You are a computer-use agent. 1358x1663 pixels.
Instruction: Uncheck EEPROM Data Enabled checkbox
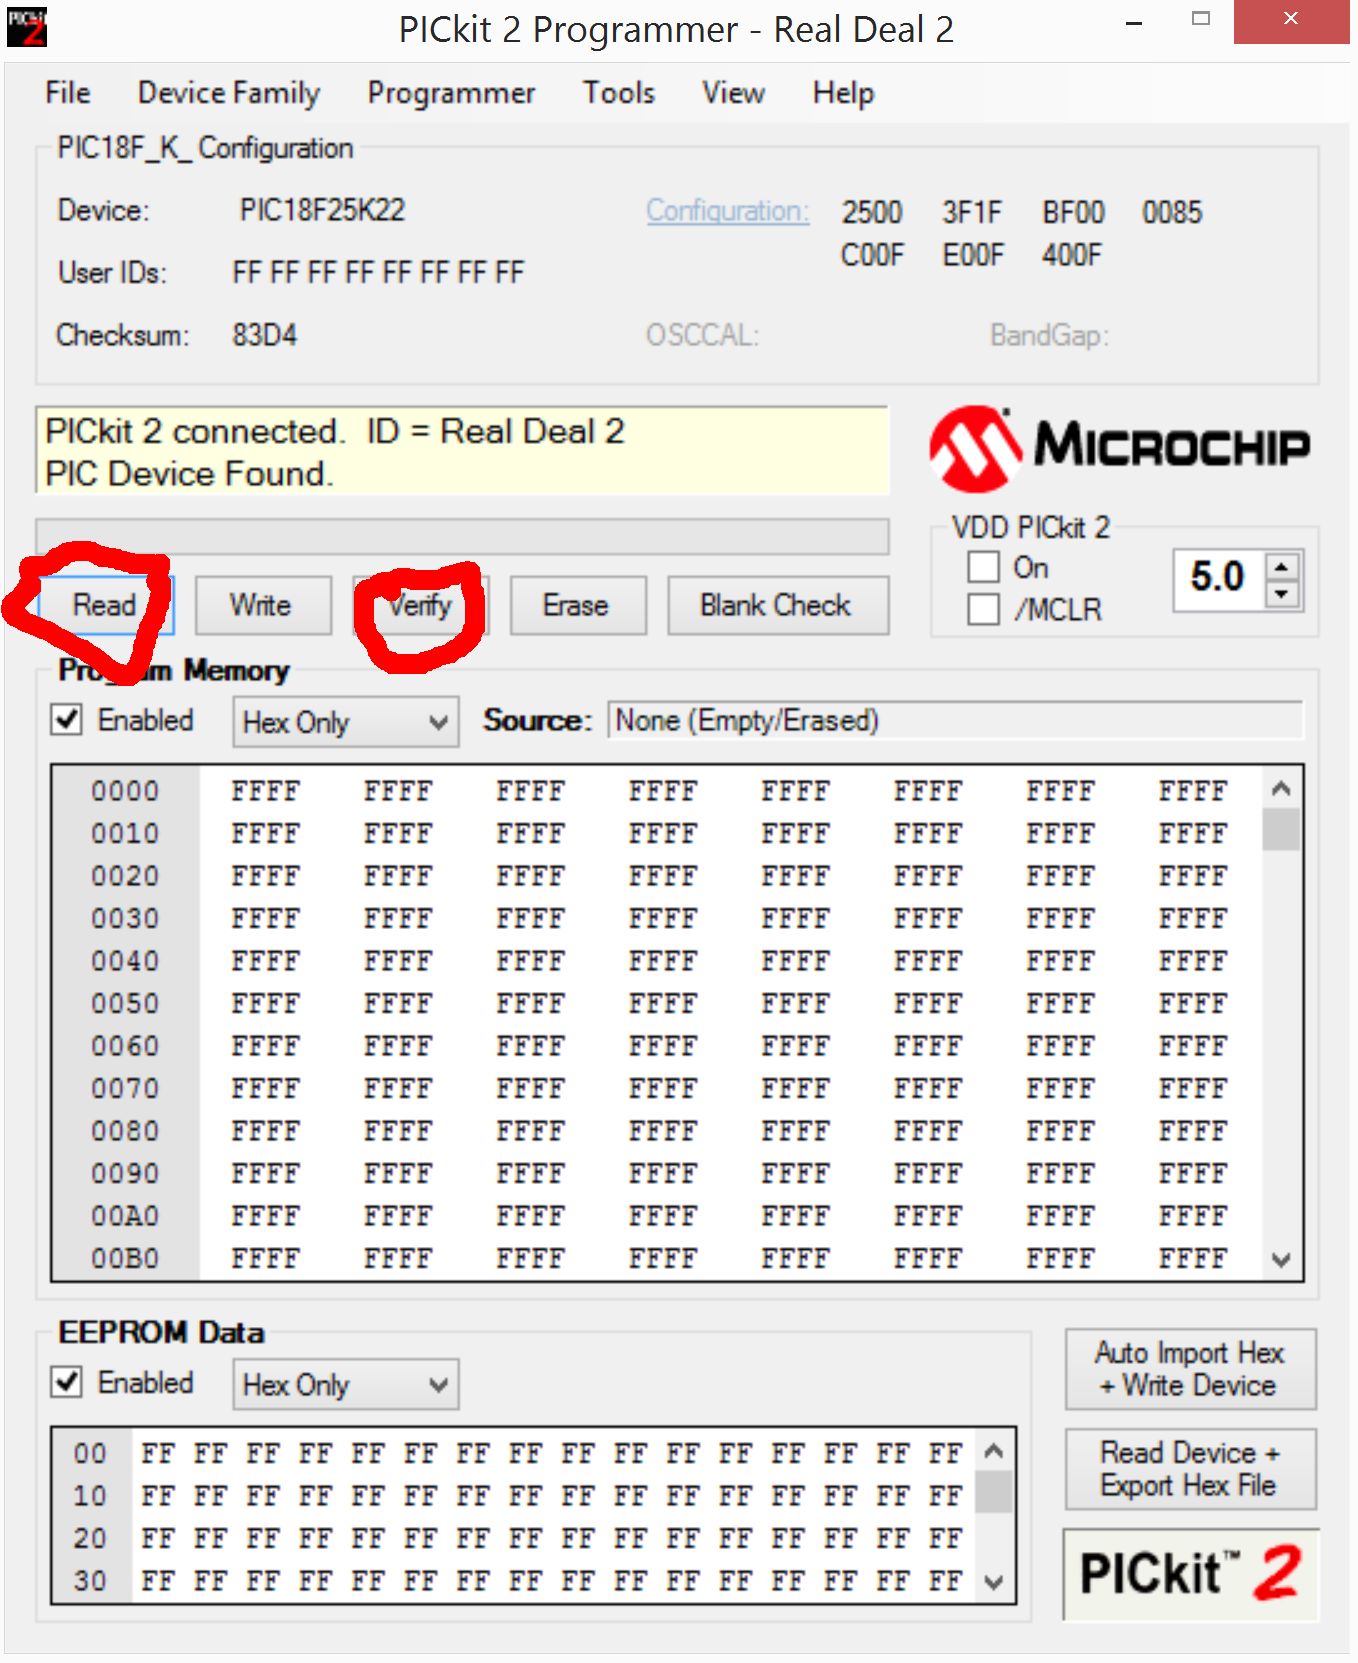[x=67, y=1382]
